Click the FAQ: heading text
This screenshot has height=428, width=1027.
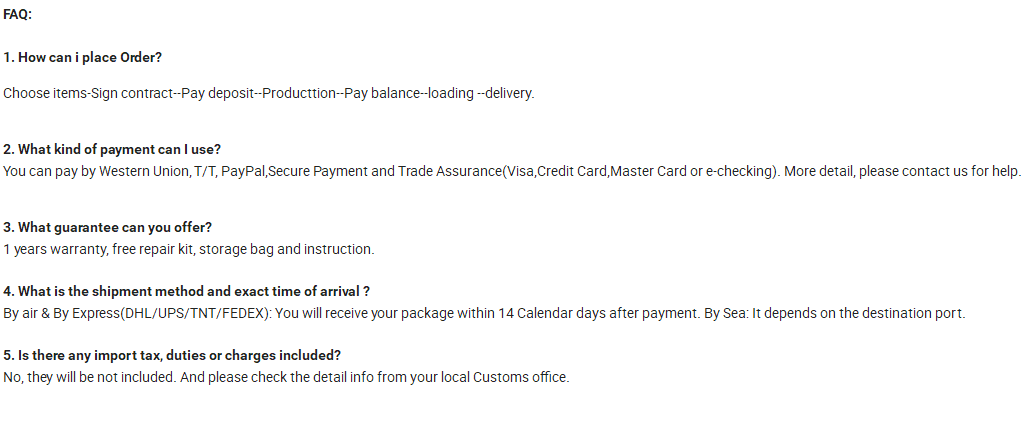coord(18,14)
